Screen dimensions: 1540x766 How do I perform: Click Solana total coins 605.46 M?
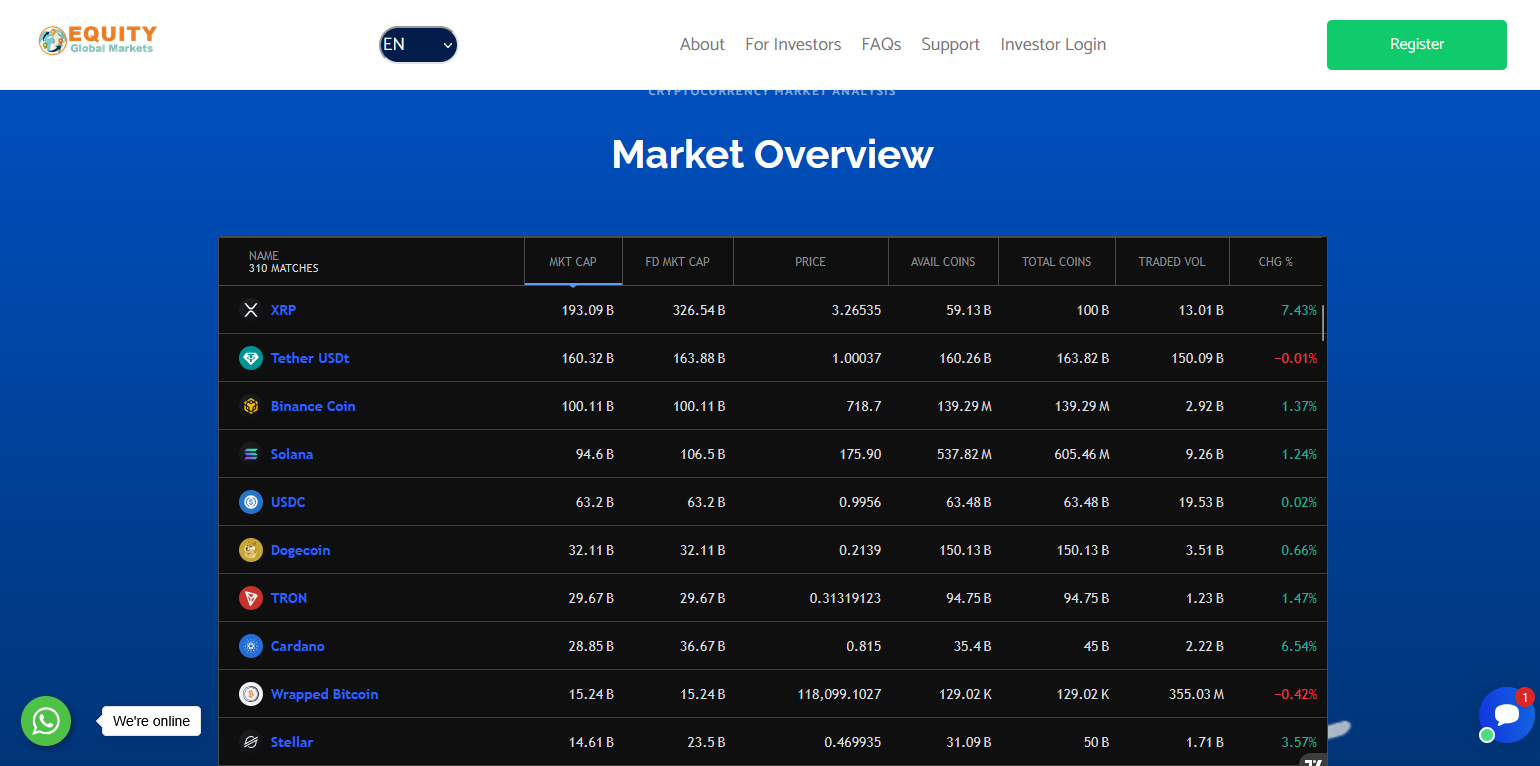pyautogui.click(x=1082, y=454)
